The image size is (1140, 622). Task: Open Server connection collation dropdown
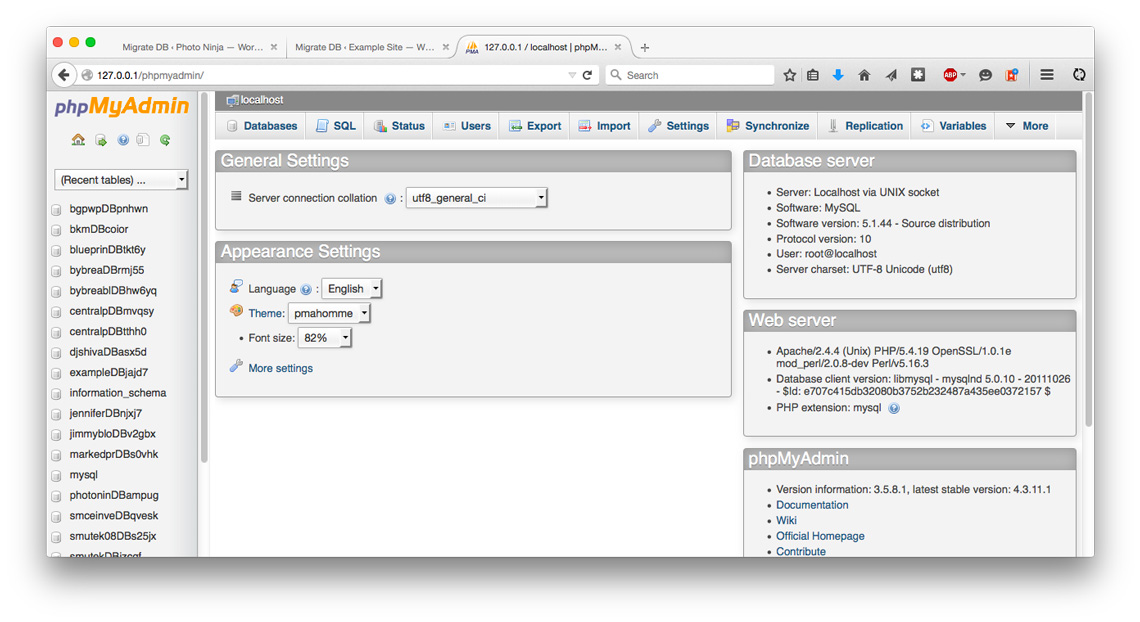tap(476, 198)
